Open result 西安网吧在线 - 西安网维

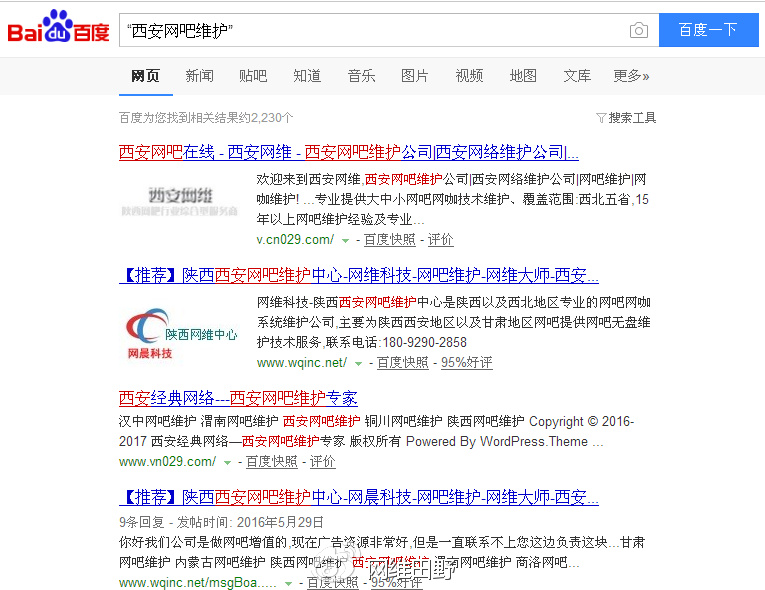pos(349,152)
